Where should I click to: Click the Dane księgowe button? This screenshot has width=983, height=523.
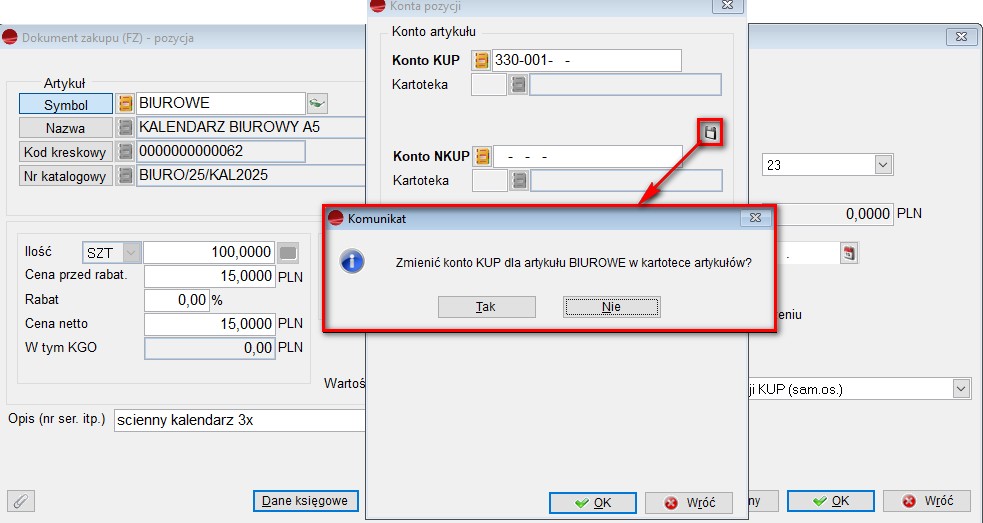tap(304, 500)
